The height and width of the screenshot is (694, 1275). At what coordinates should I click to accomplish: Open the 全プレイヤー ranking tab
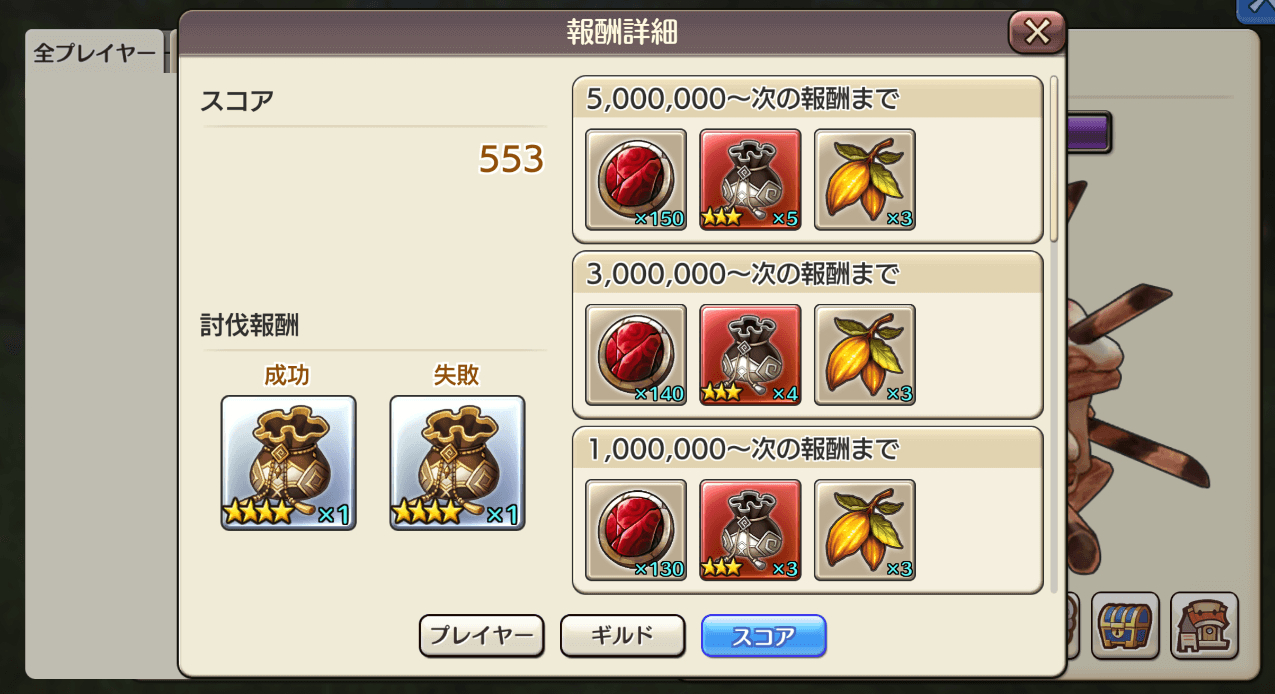point(95,53)
